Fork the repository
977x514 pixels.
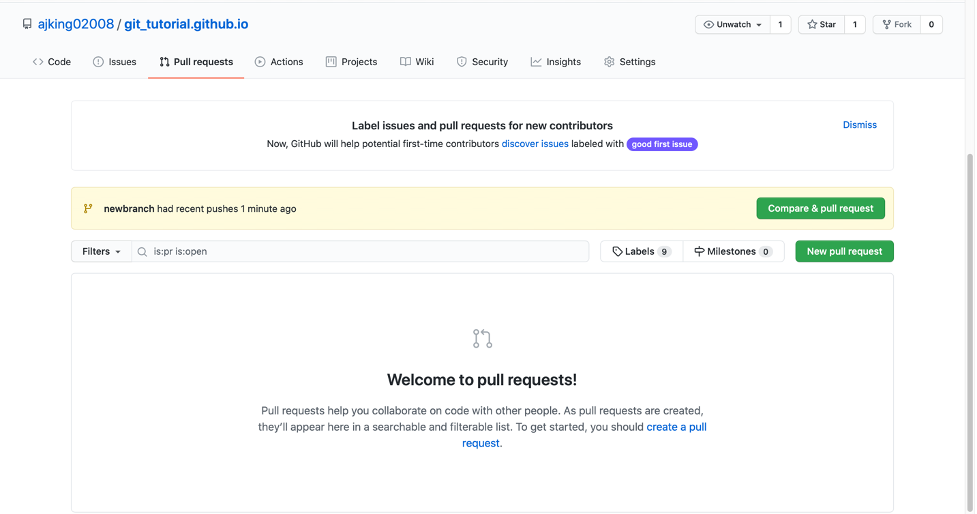click(896, 25)
